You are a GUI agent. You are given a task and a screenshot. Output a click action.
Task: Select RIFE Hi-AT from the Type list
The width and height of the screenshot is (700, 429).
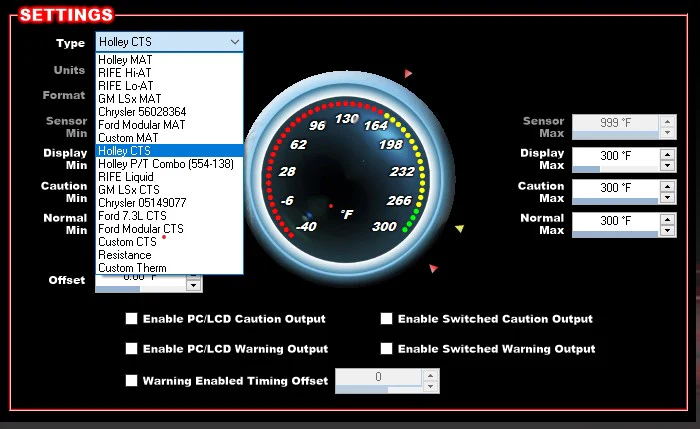125,73
